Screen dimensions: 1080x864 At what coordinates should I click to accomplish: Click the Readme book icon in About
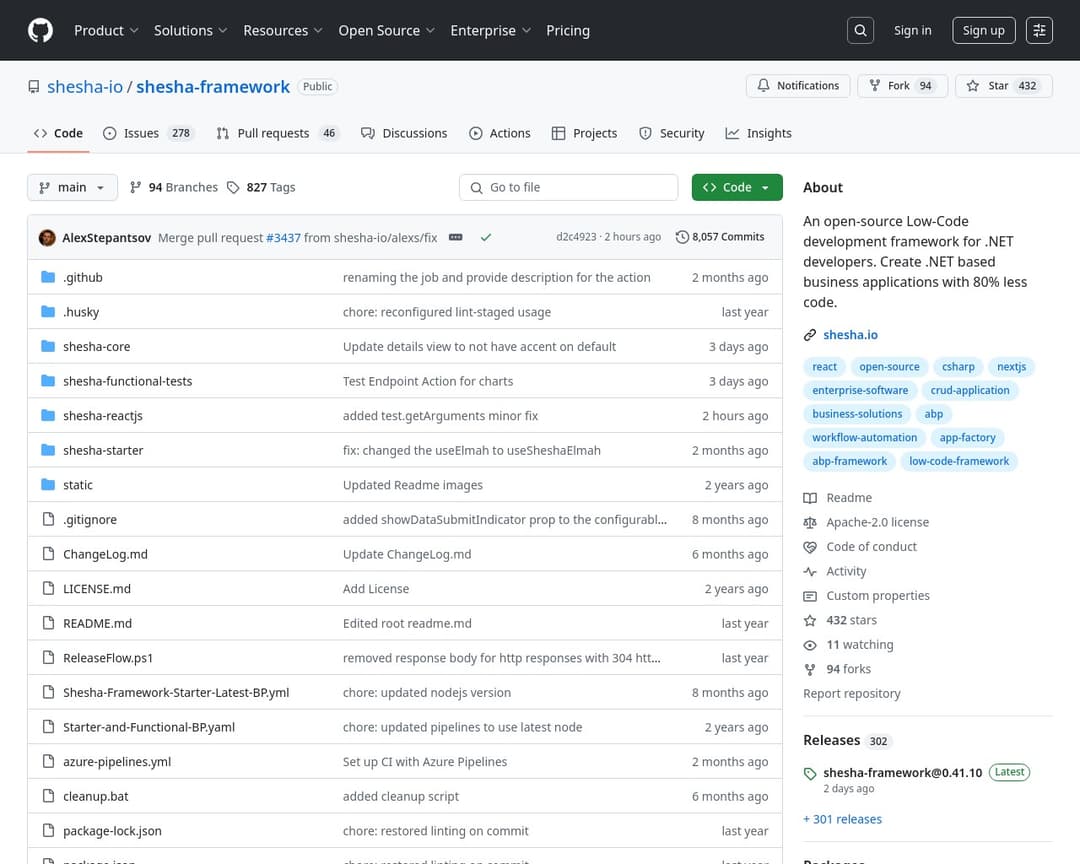(810, 497)
